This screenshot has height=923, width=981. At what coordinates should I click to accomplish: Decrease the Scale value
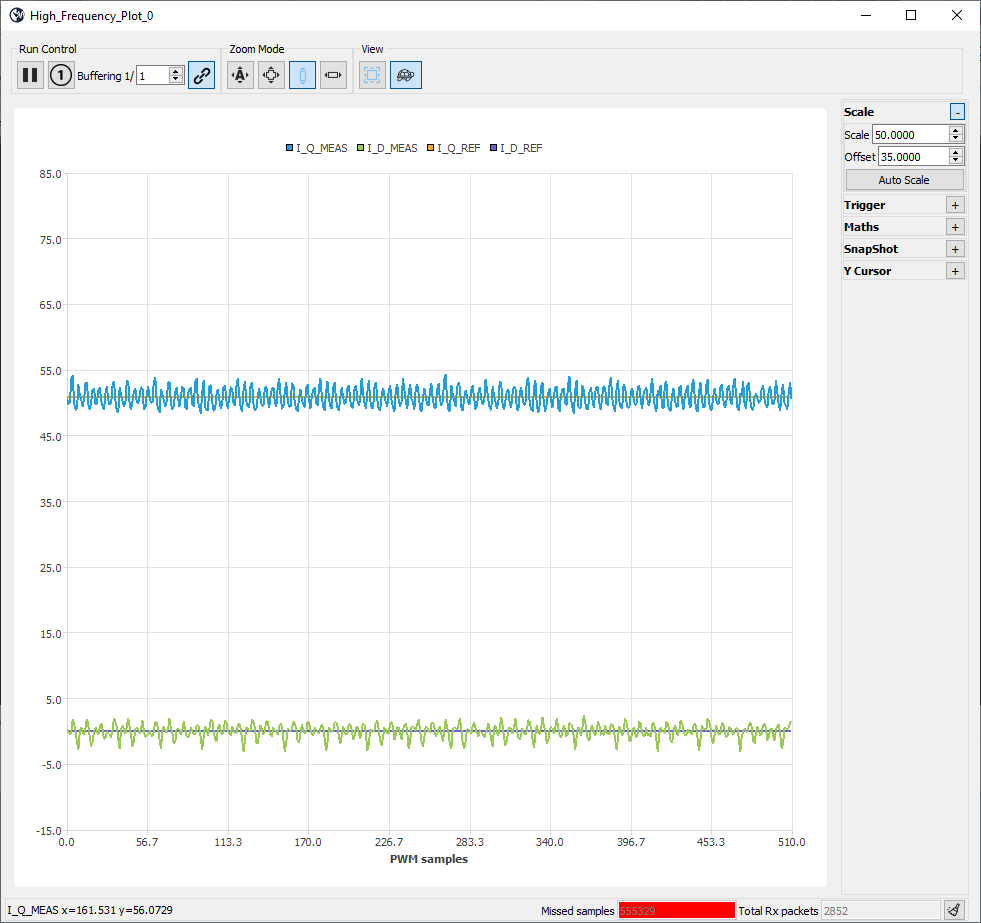coord(955,139)
